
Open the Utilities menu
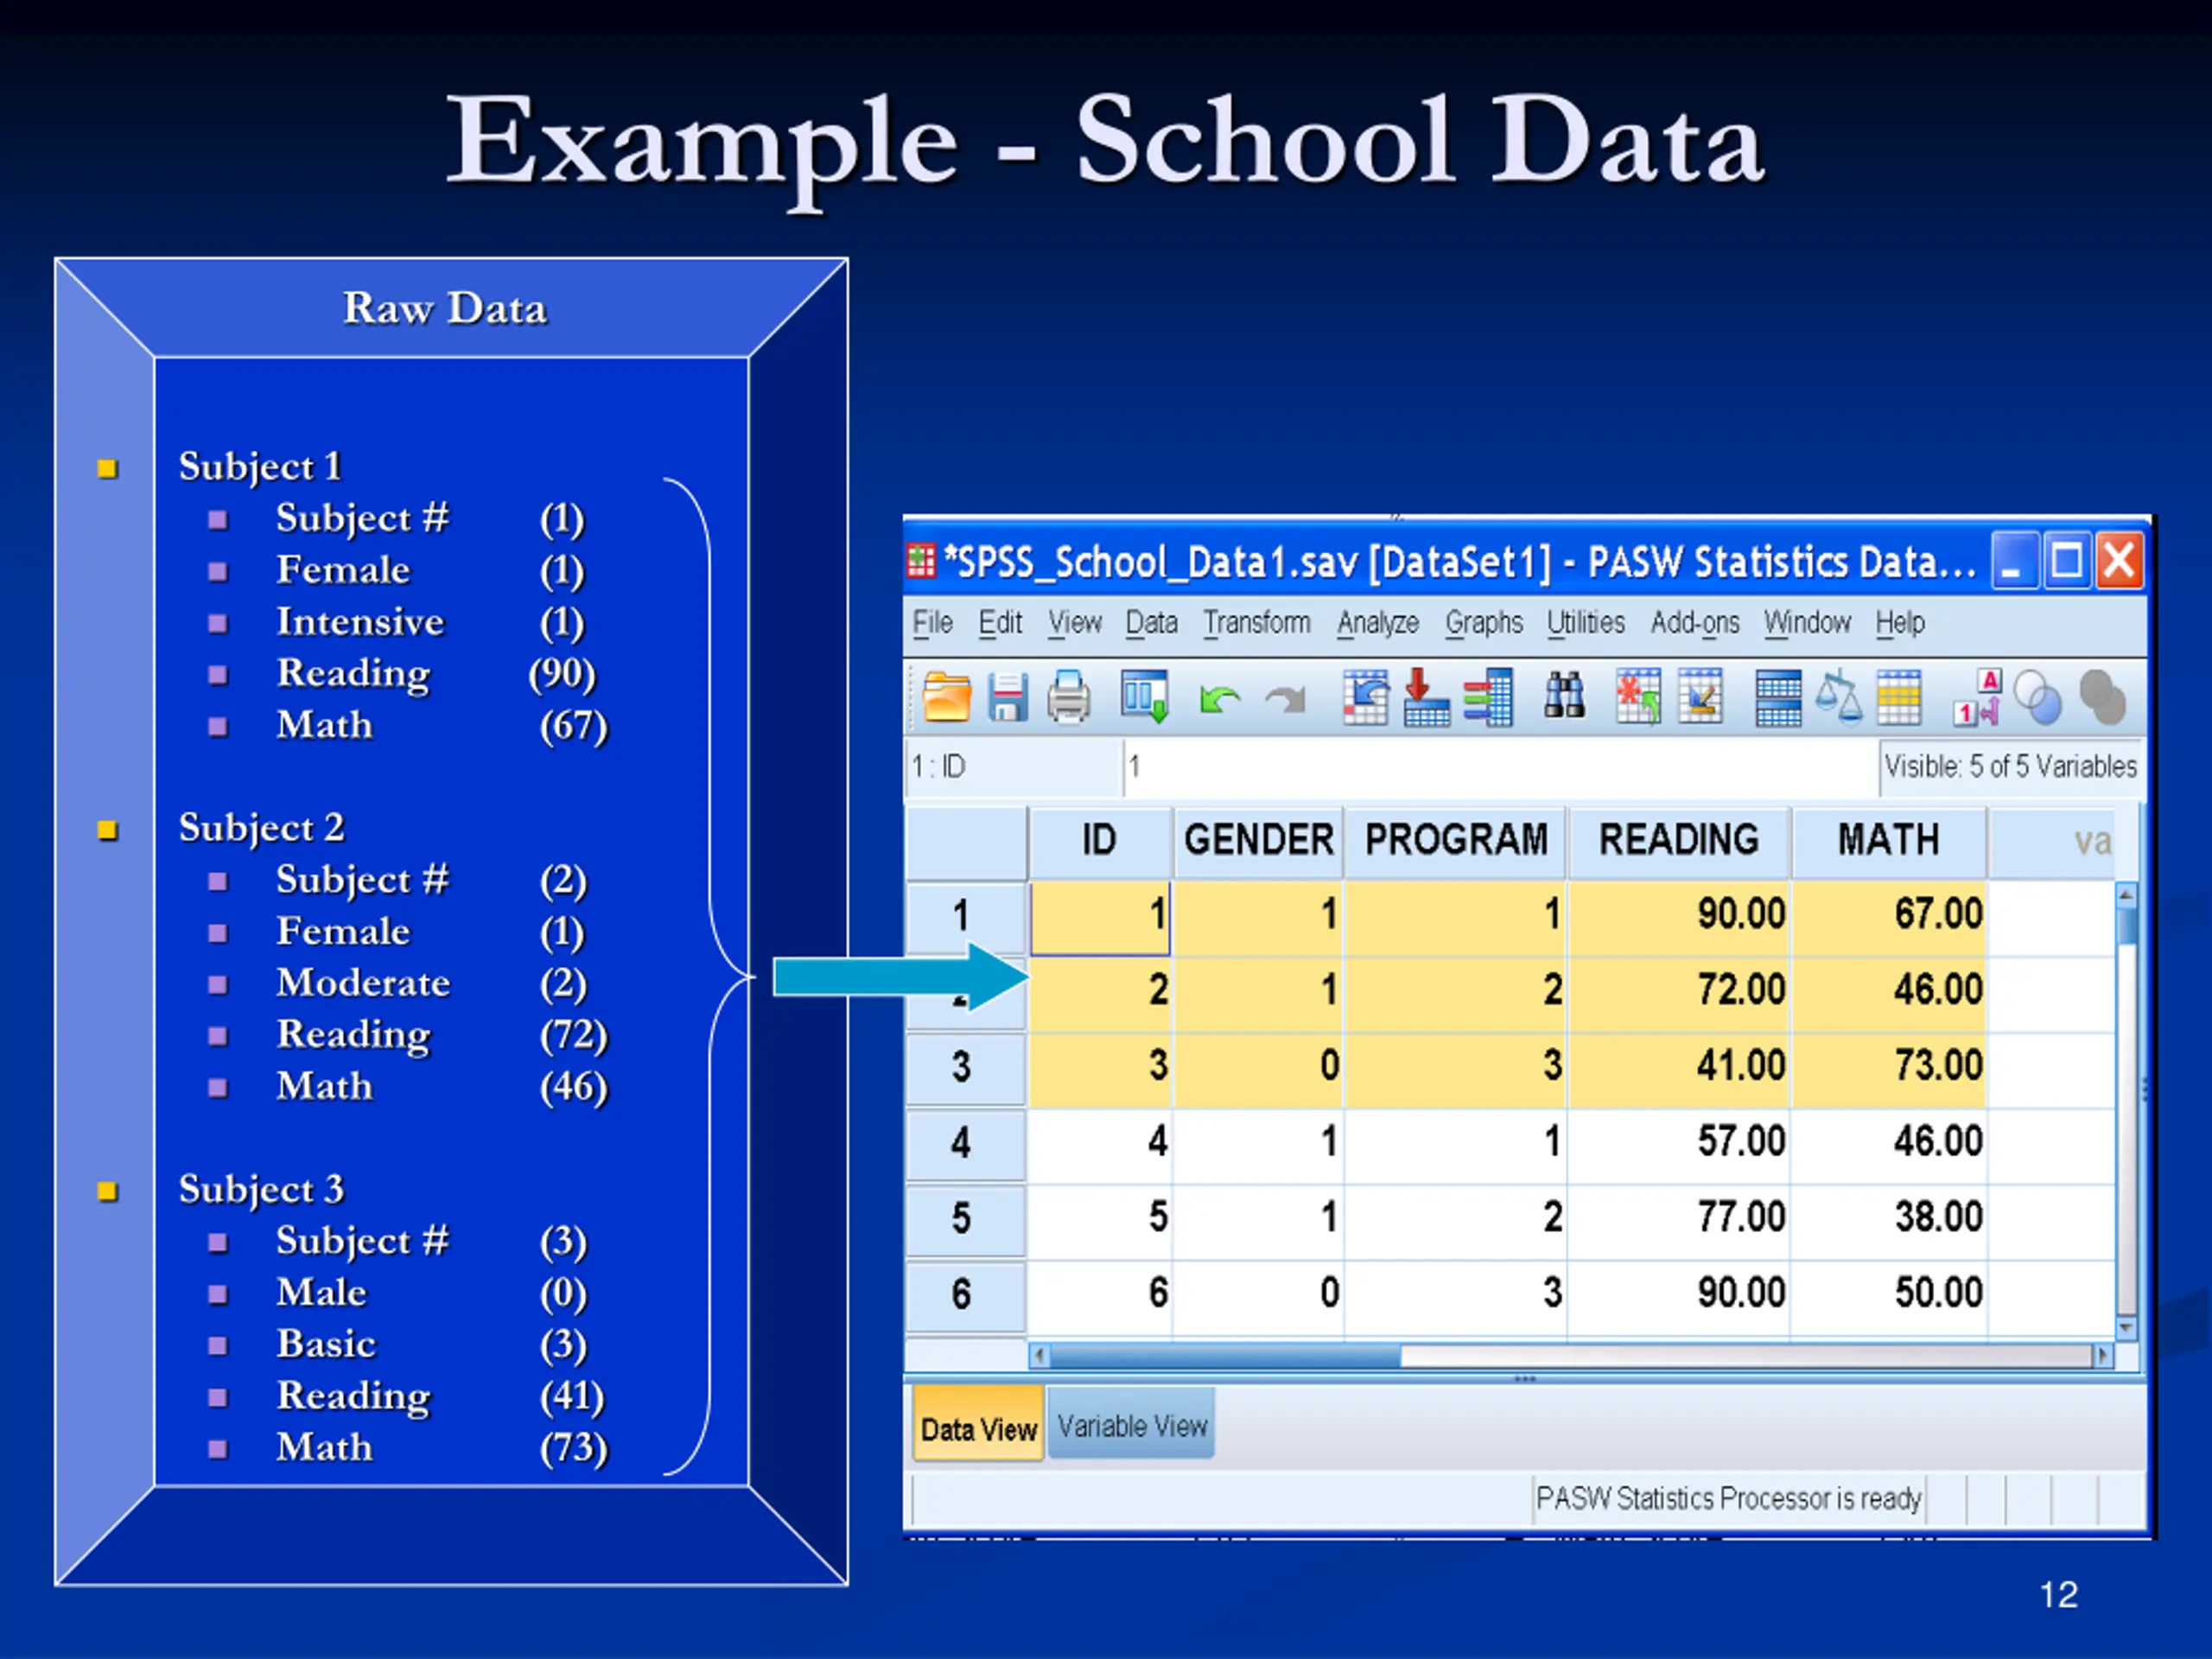point(1586,623)
